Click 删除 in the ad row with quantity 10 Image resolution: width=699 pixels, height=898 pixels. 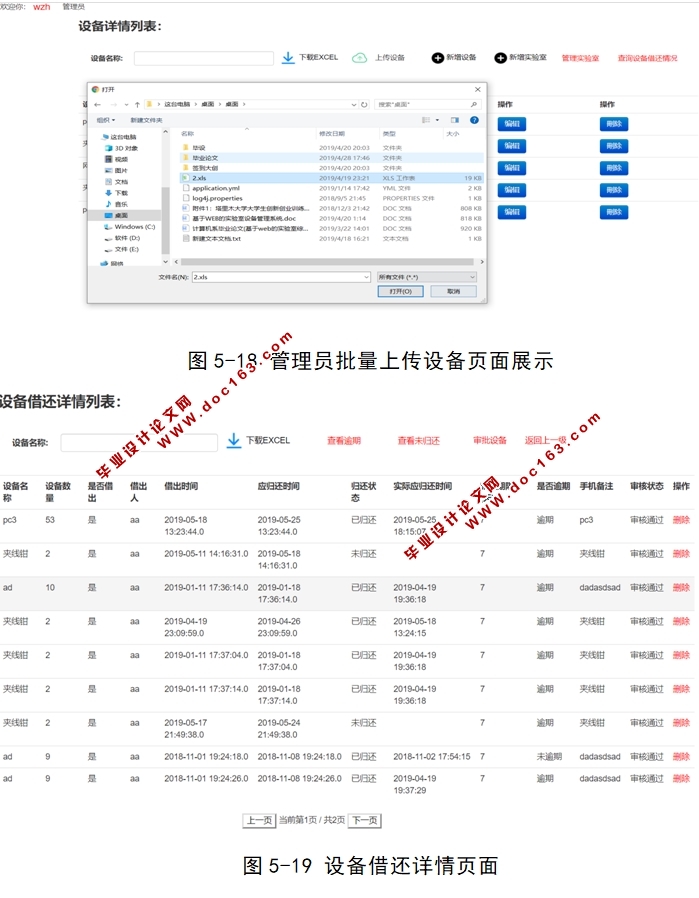(x=681, y=588)
